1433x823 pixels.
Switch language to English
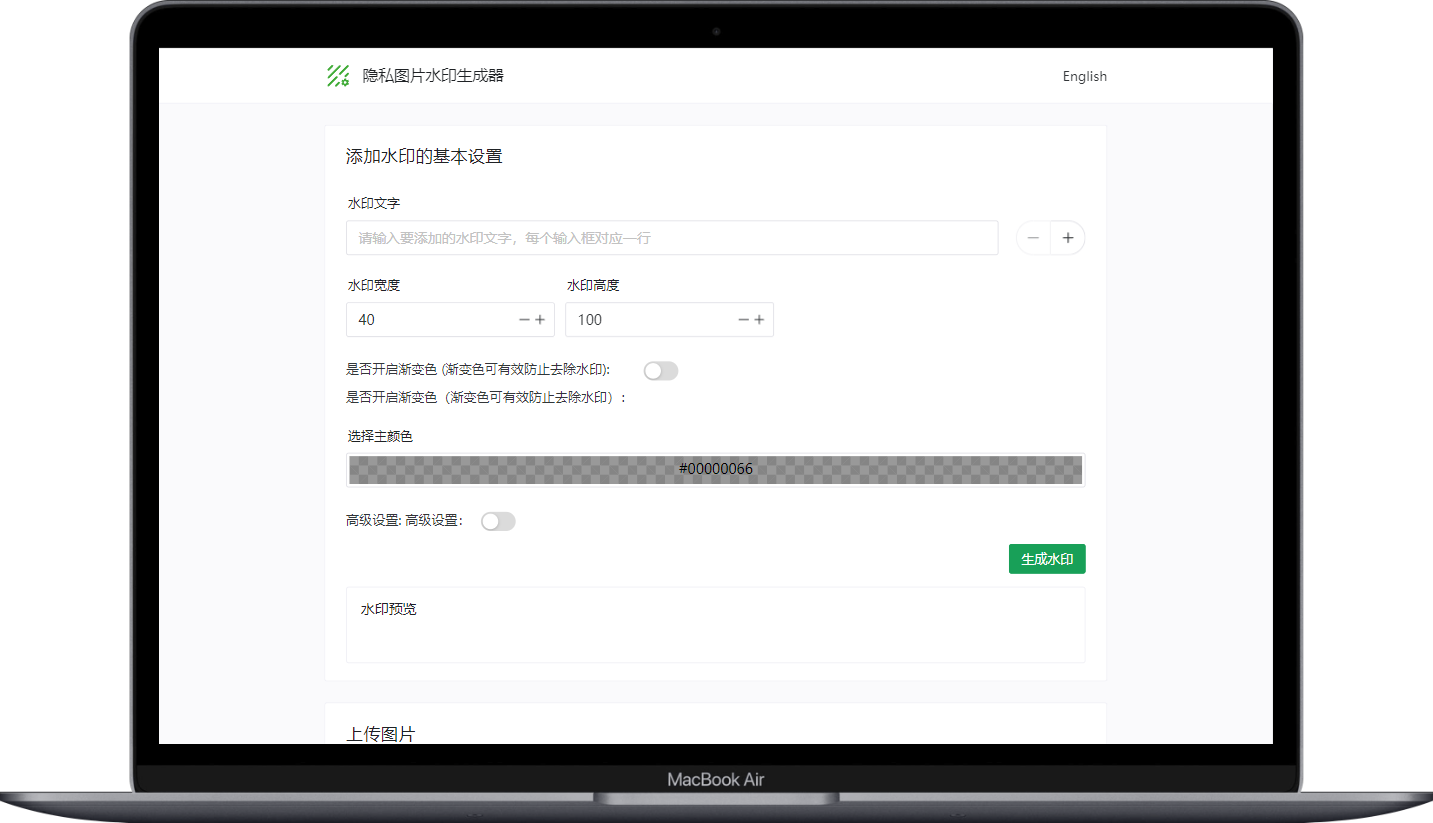[1085, 76]
